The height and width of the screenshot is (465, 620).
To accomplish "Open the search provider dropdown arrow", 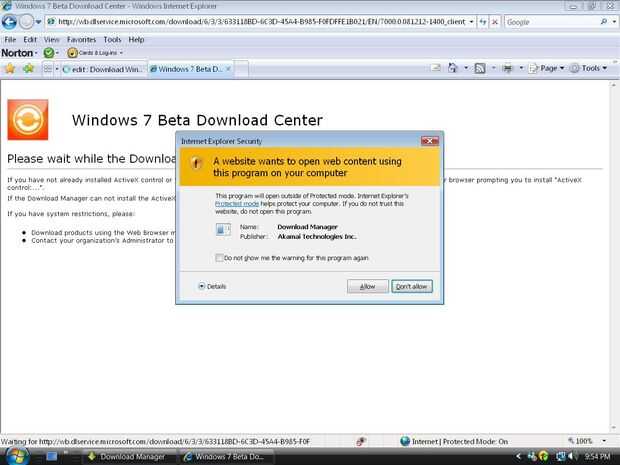I will (614, 22).
